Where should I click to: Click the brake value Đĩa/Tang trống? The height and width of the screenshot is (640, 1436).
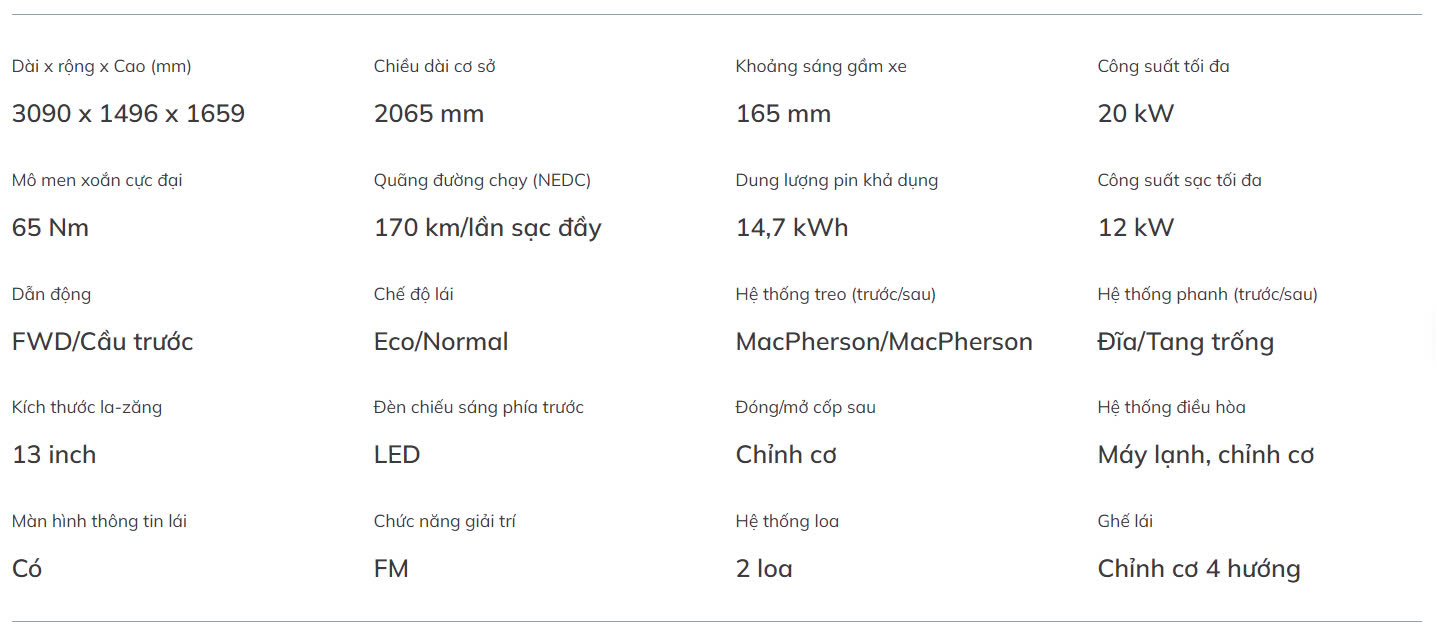(x=1186, y=342)
